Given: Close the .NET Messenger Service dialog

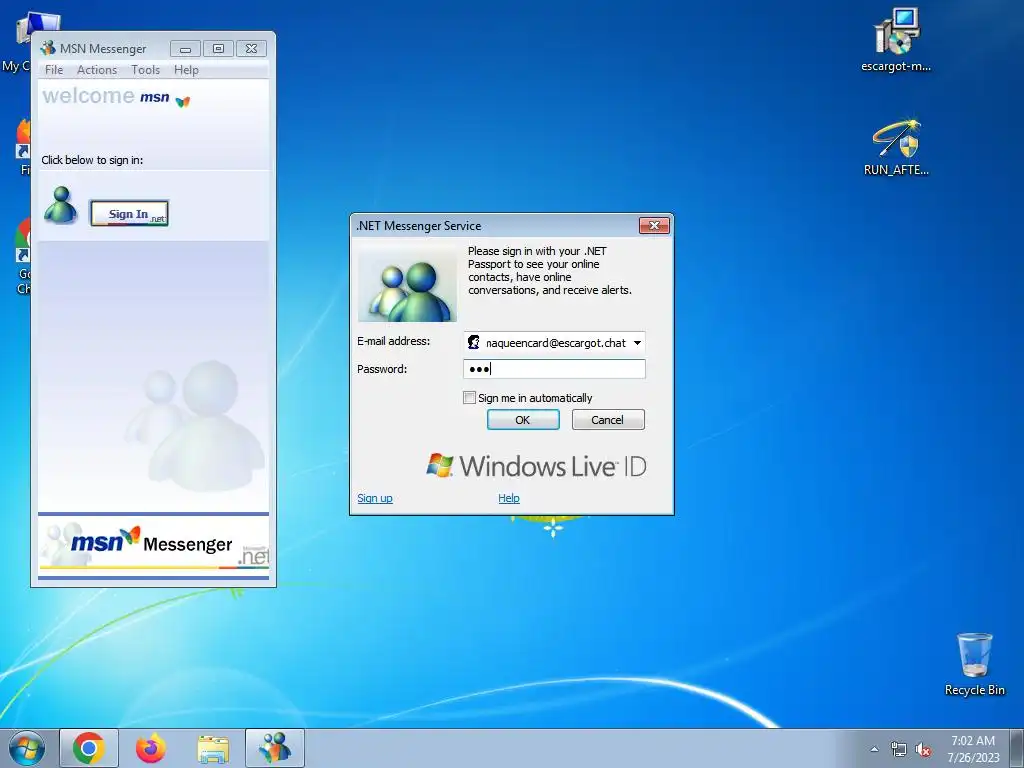Looking at the screenshot, I should (654, 225).
